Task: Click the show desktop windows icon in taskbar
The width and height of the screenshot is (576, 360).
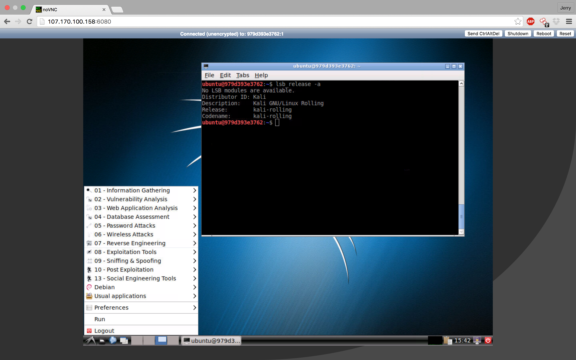Action: point(124,341)
